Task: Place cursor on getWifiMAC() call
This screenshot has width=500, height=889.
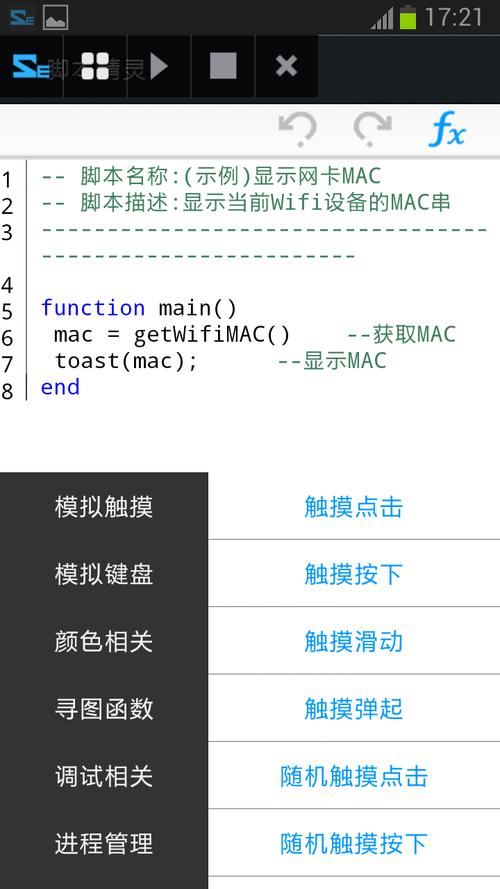Action: [x=211, y=335]
